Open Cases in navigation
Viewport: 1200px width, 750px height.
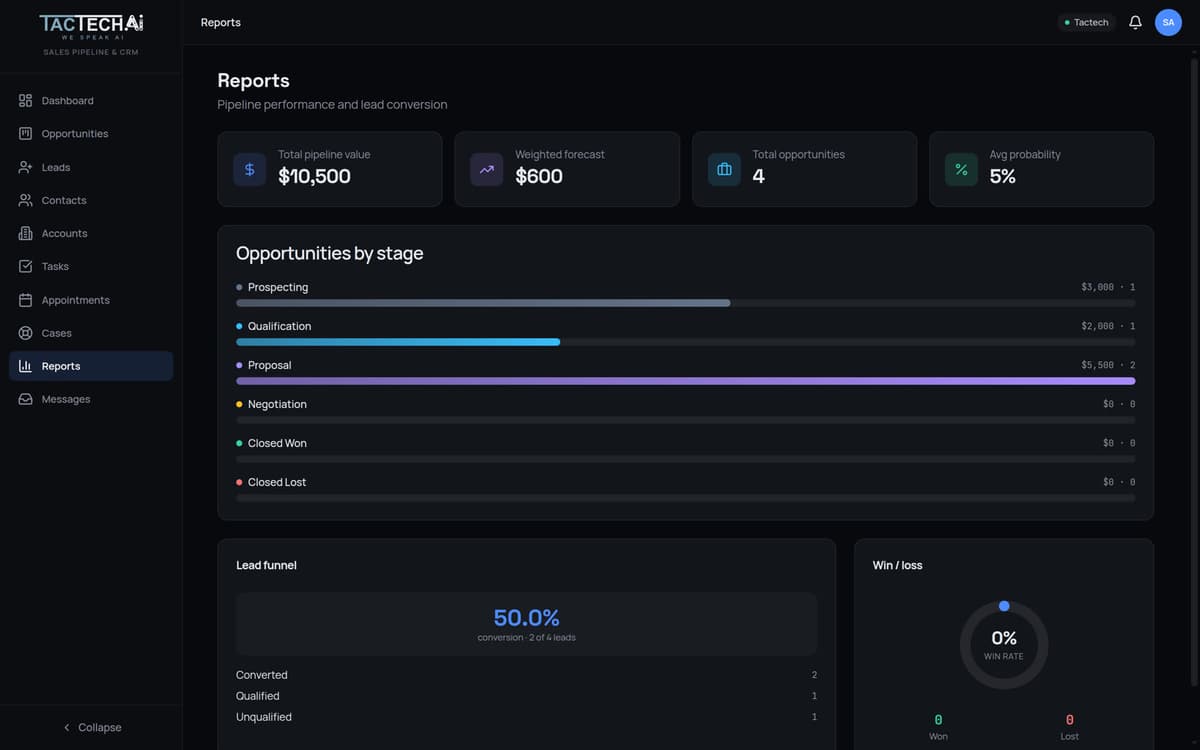point(91,333)
